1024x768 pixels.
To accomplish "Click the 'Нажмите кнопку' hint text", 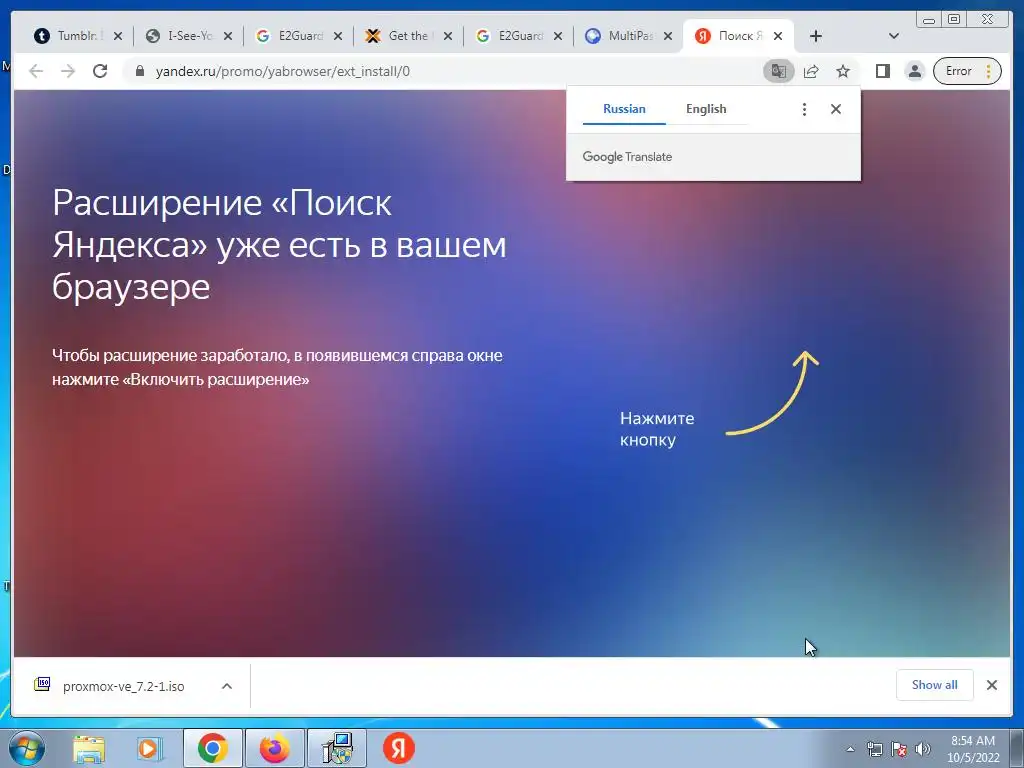I will tap(657, 429).
